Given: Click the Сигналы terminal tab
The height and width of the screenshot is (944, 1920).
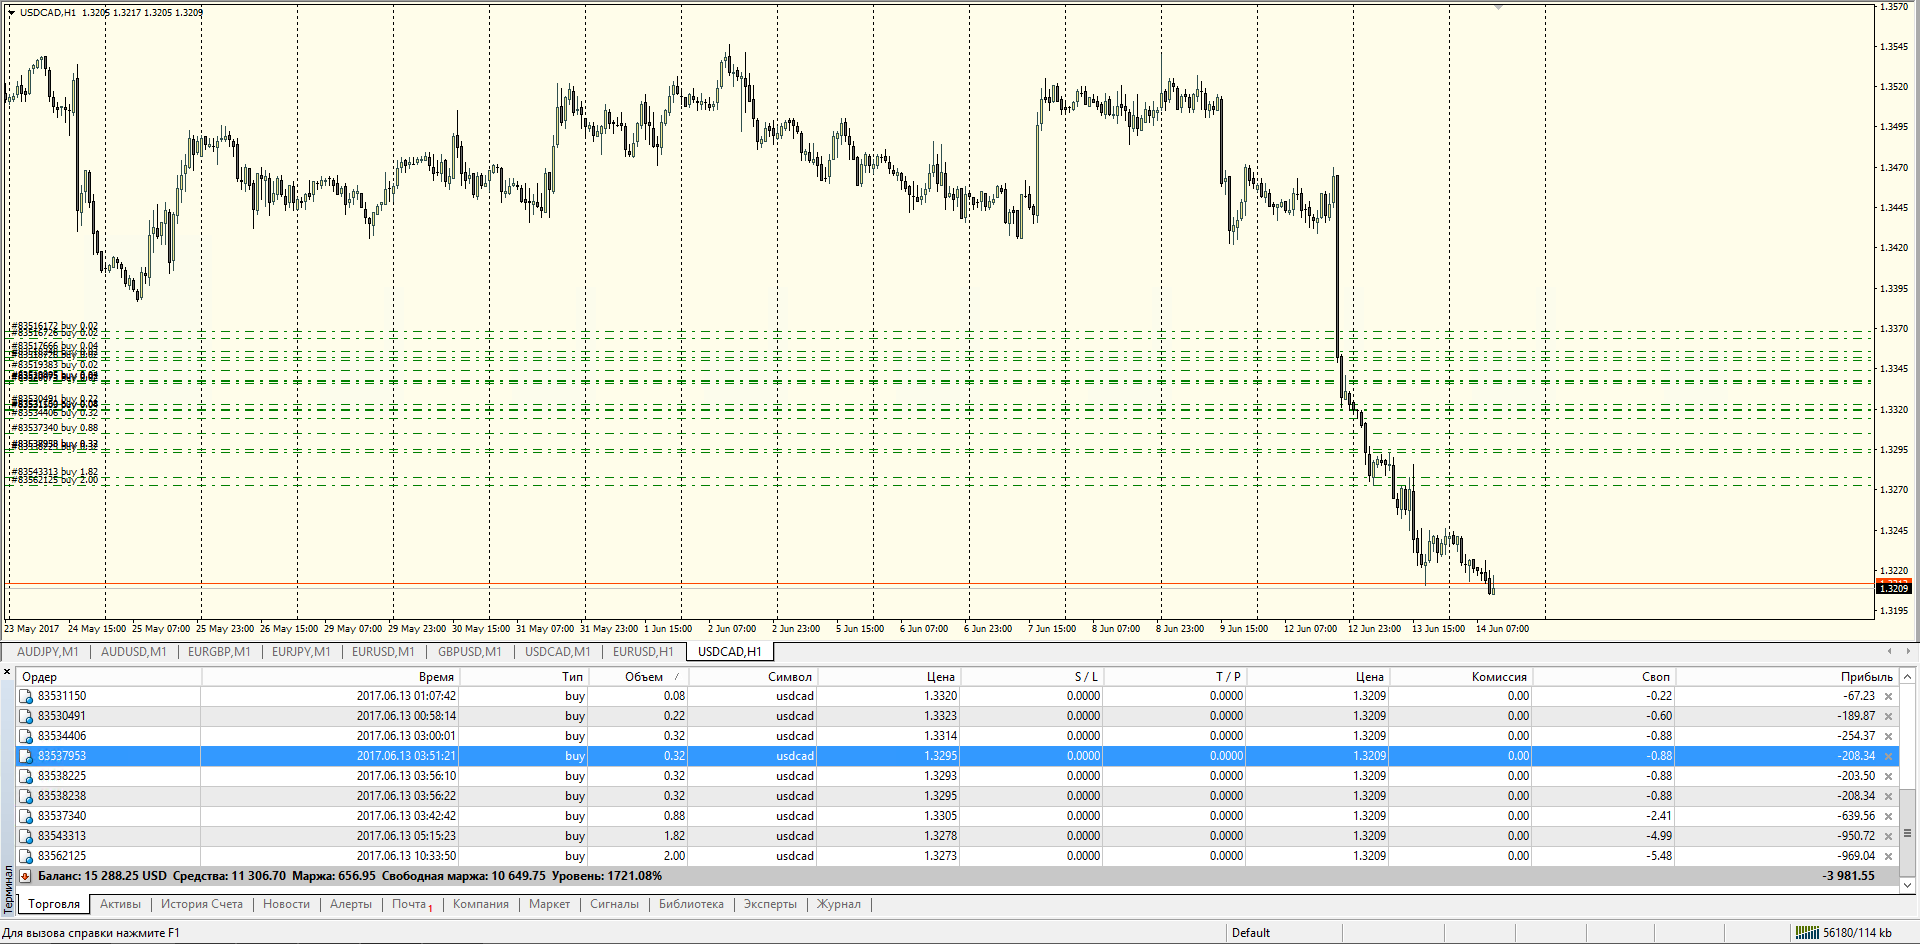Looking at the screenshot, I should (x=614, y=904).
